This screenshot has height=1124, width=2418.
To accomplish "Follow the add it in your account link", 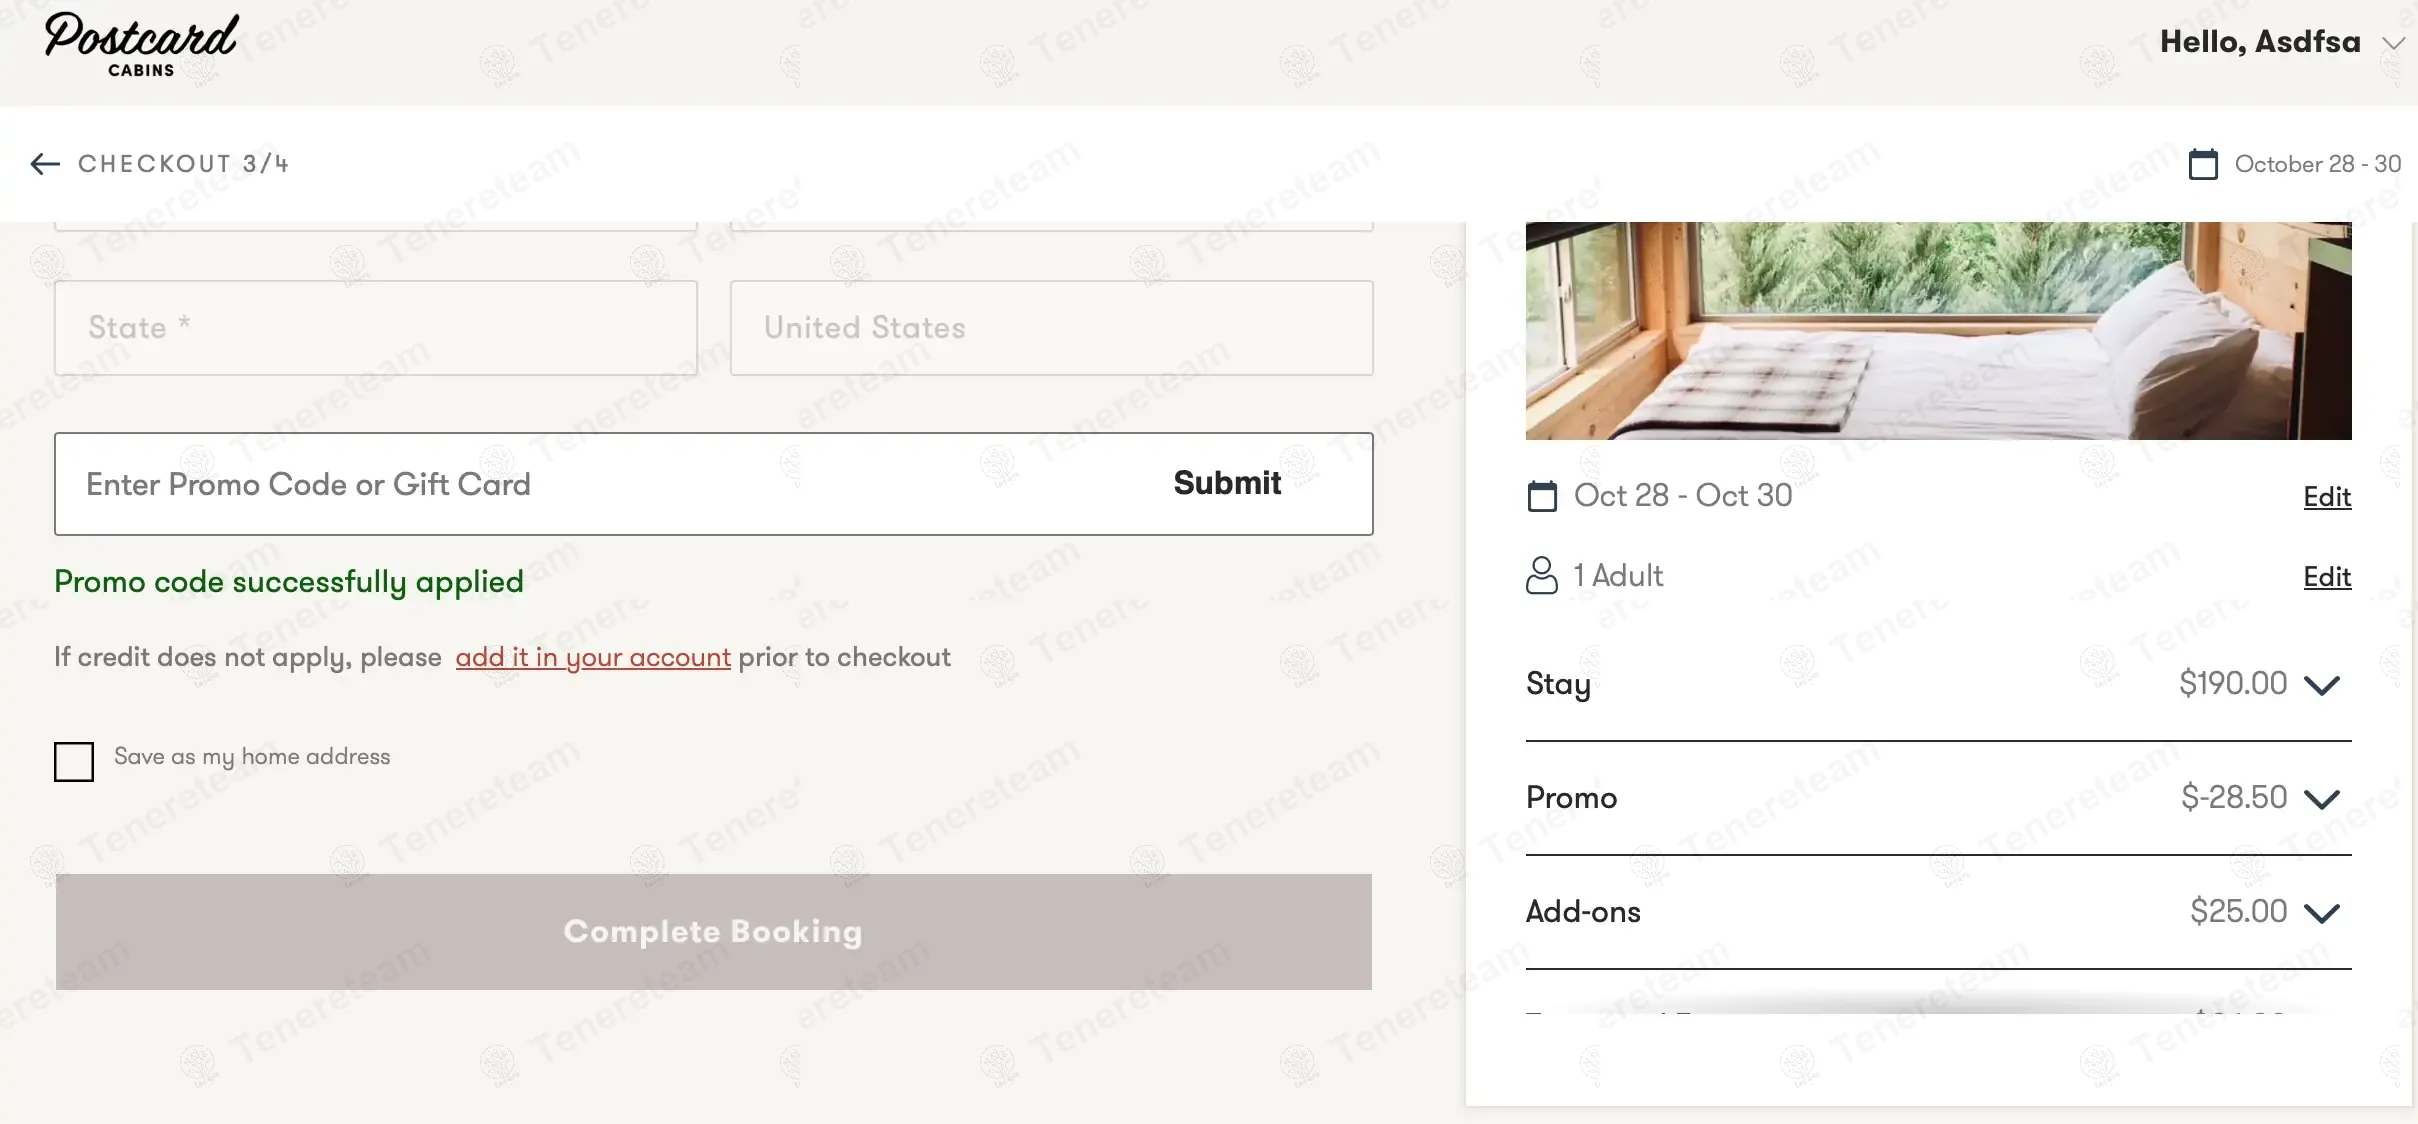I will tap(593, 658).
